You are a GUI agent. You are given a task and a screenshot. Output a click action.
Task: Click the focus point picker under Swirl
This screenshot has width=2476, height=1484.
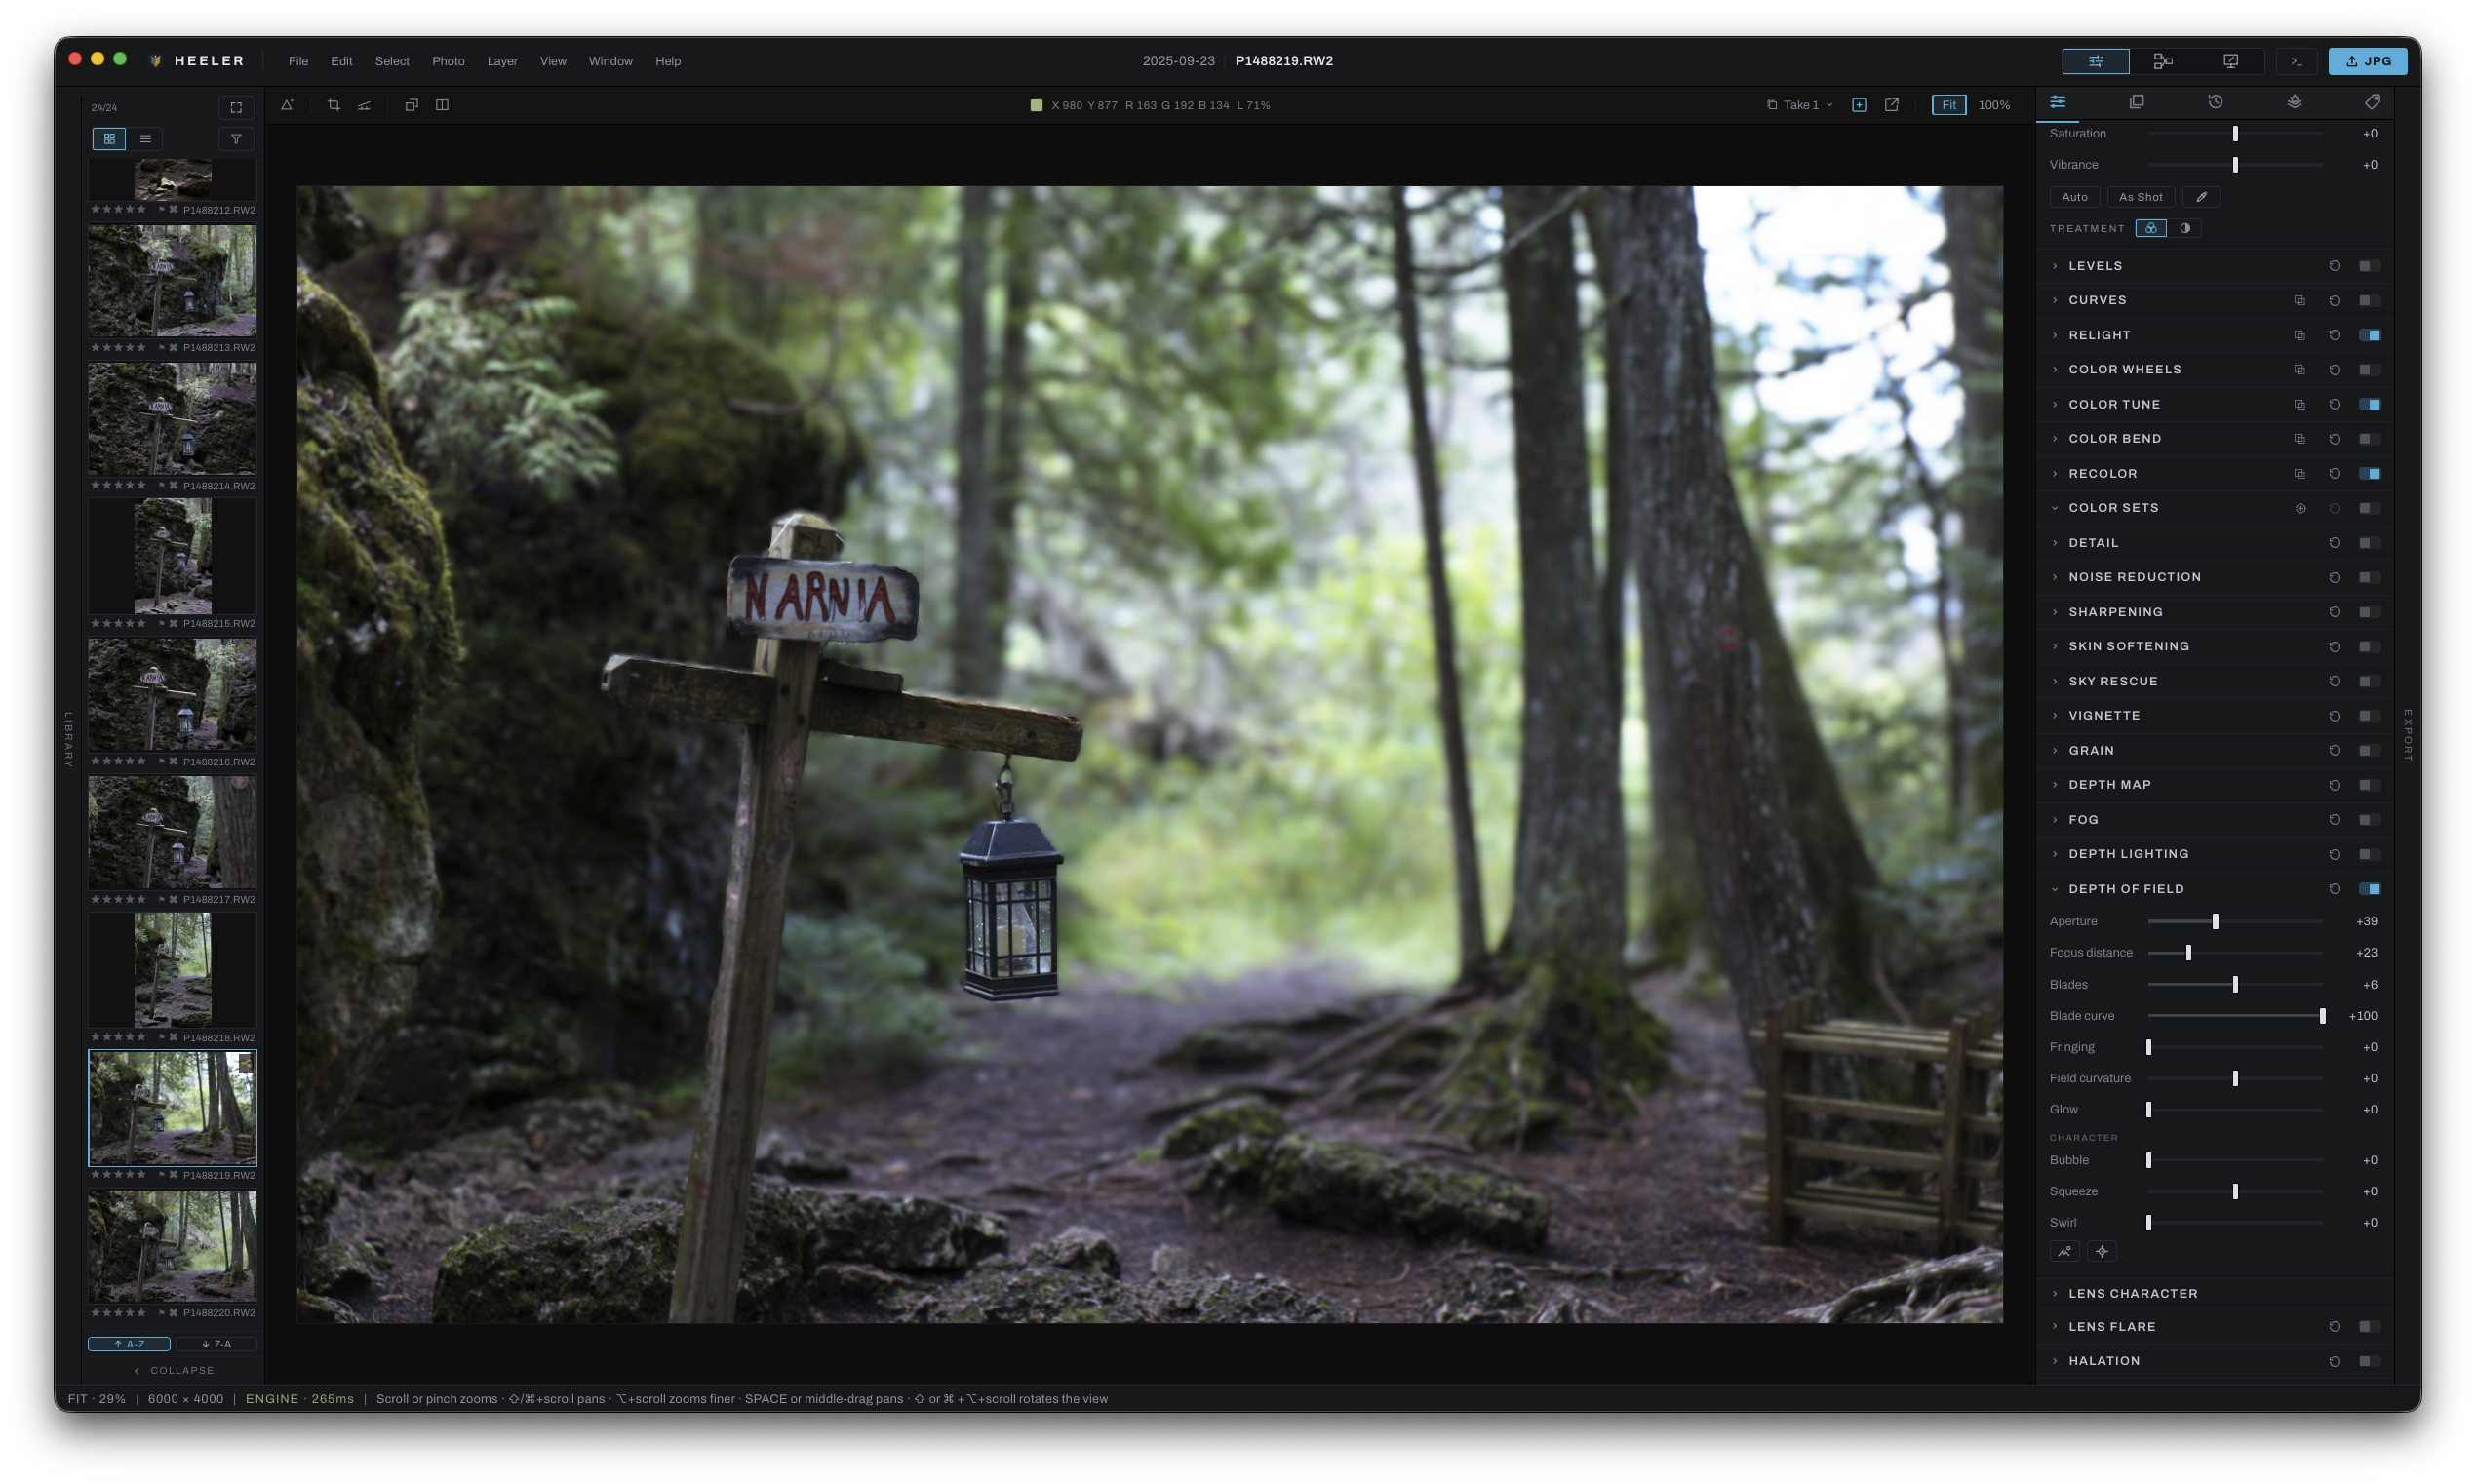click(2102, 1251)
